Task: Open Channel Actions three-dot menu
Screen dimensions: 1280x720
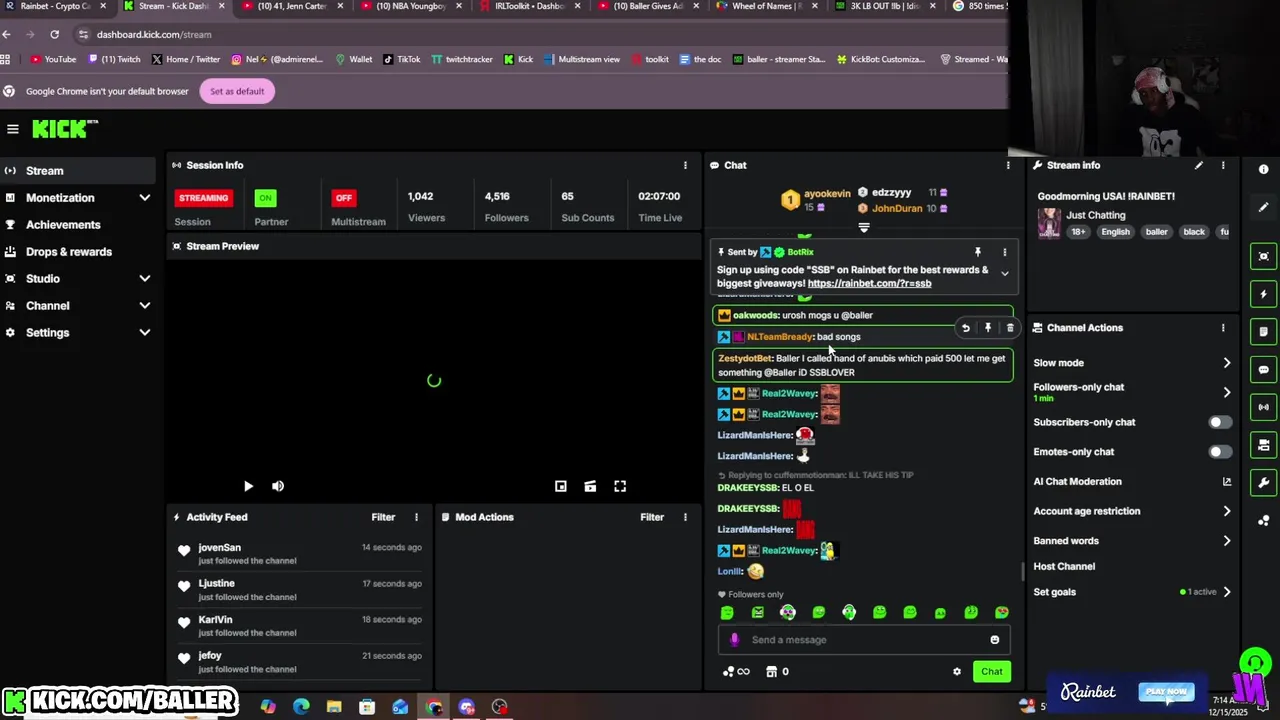Action: [x=1222, y=328]
